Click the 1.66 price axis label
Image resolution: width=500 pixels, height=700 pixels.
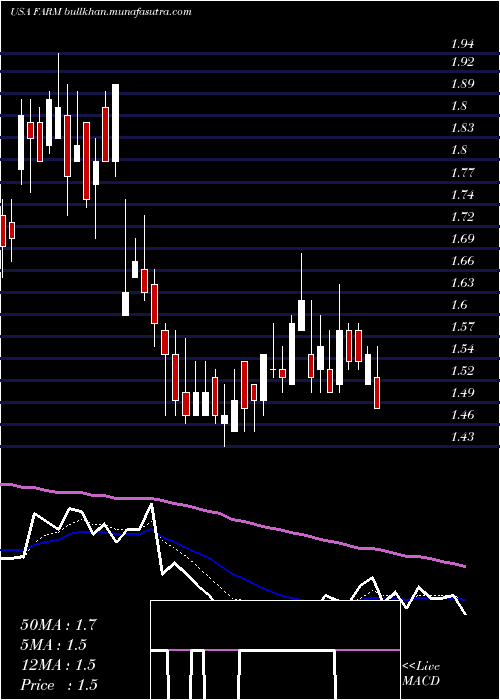click(462, 261)
